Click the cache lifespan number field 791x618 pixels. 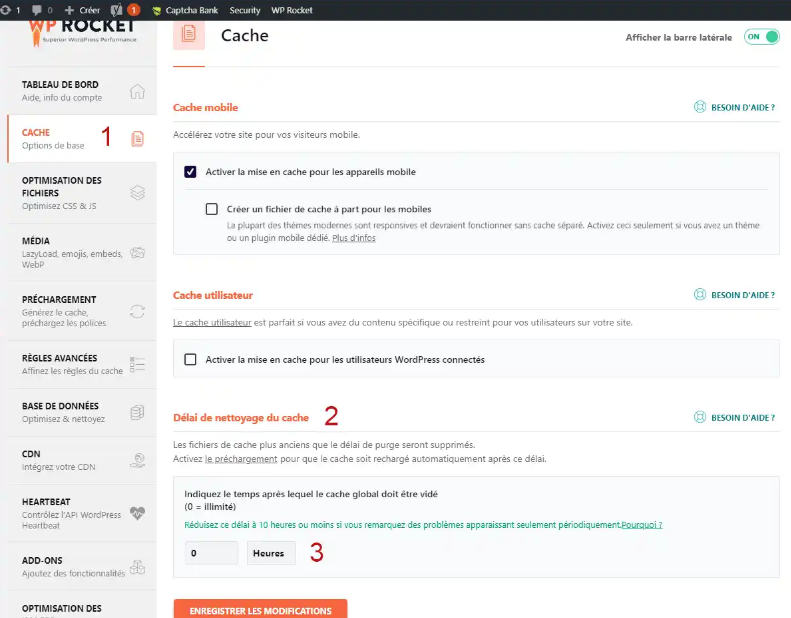click(x=211, y=553)
